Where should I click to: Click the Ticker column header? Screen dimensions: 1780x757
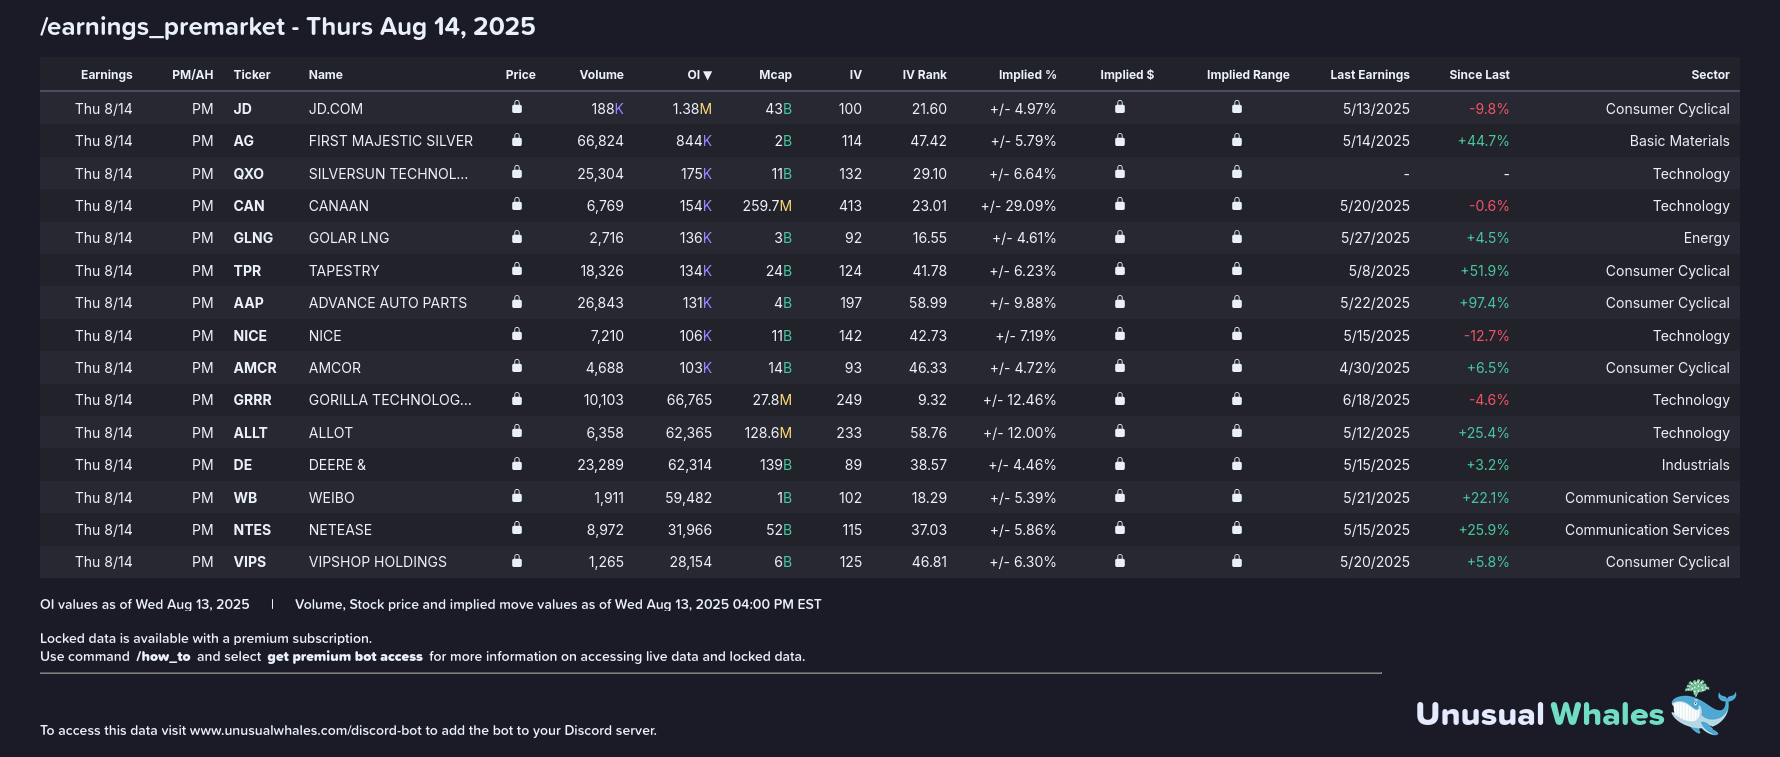(x=252, y=75)
